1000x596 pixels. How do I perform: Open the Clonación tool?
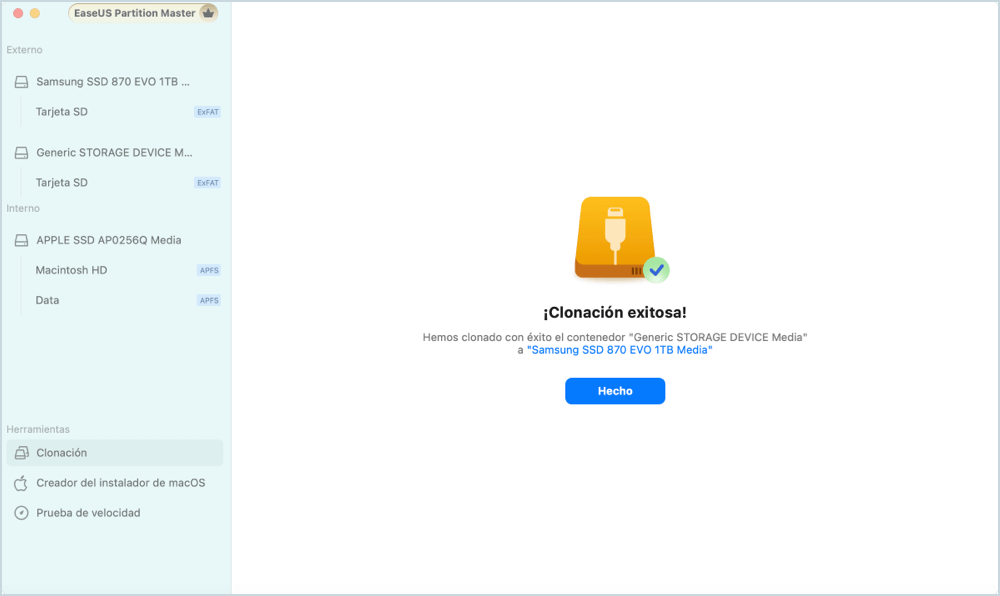click(115, 453)
